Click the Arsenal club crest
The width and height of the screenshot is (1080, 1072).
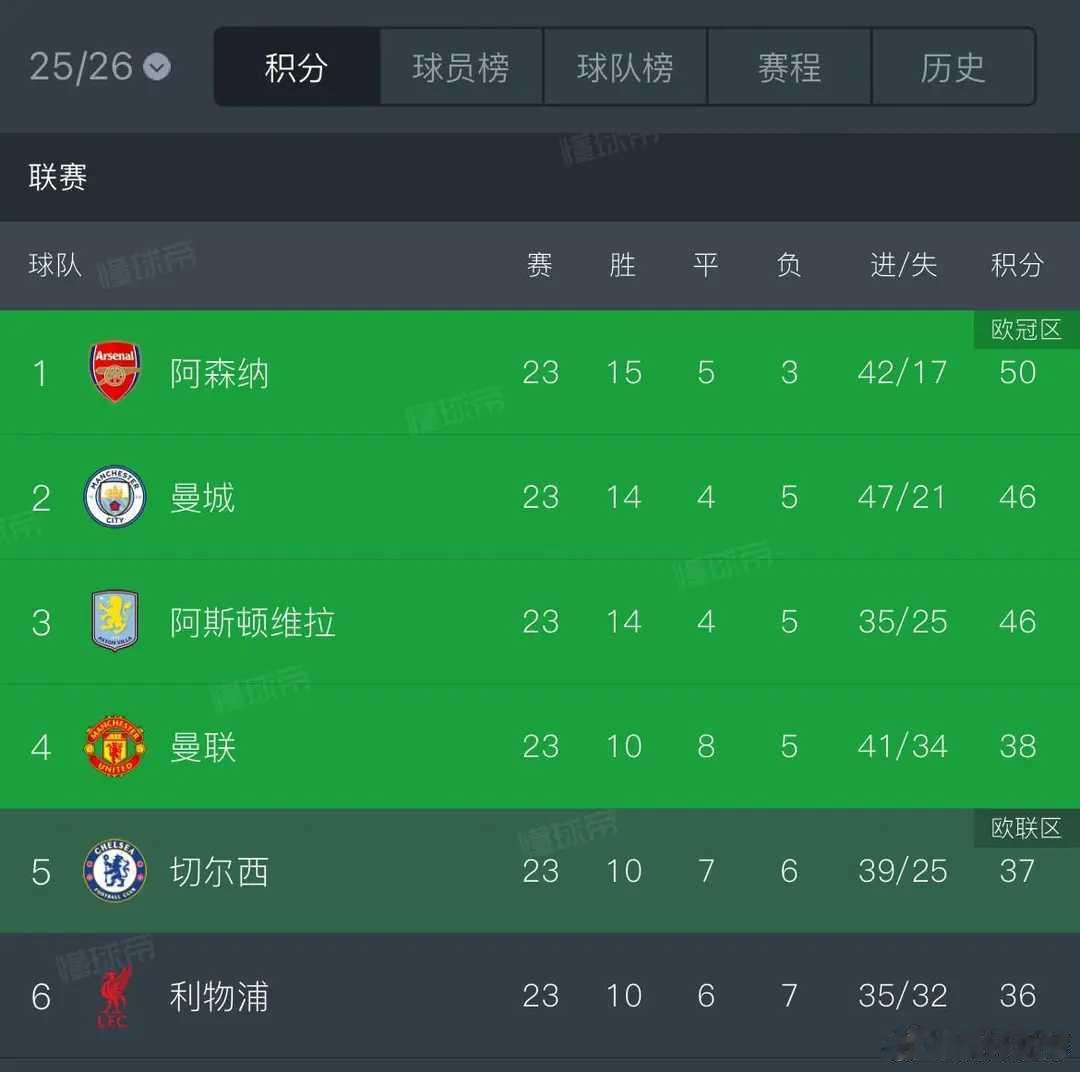tap(115, 372)
